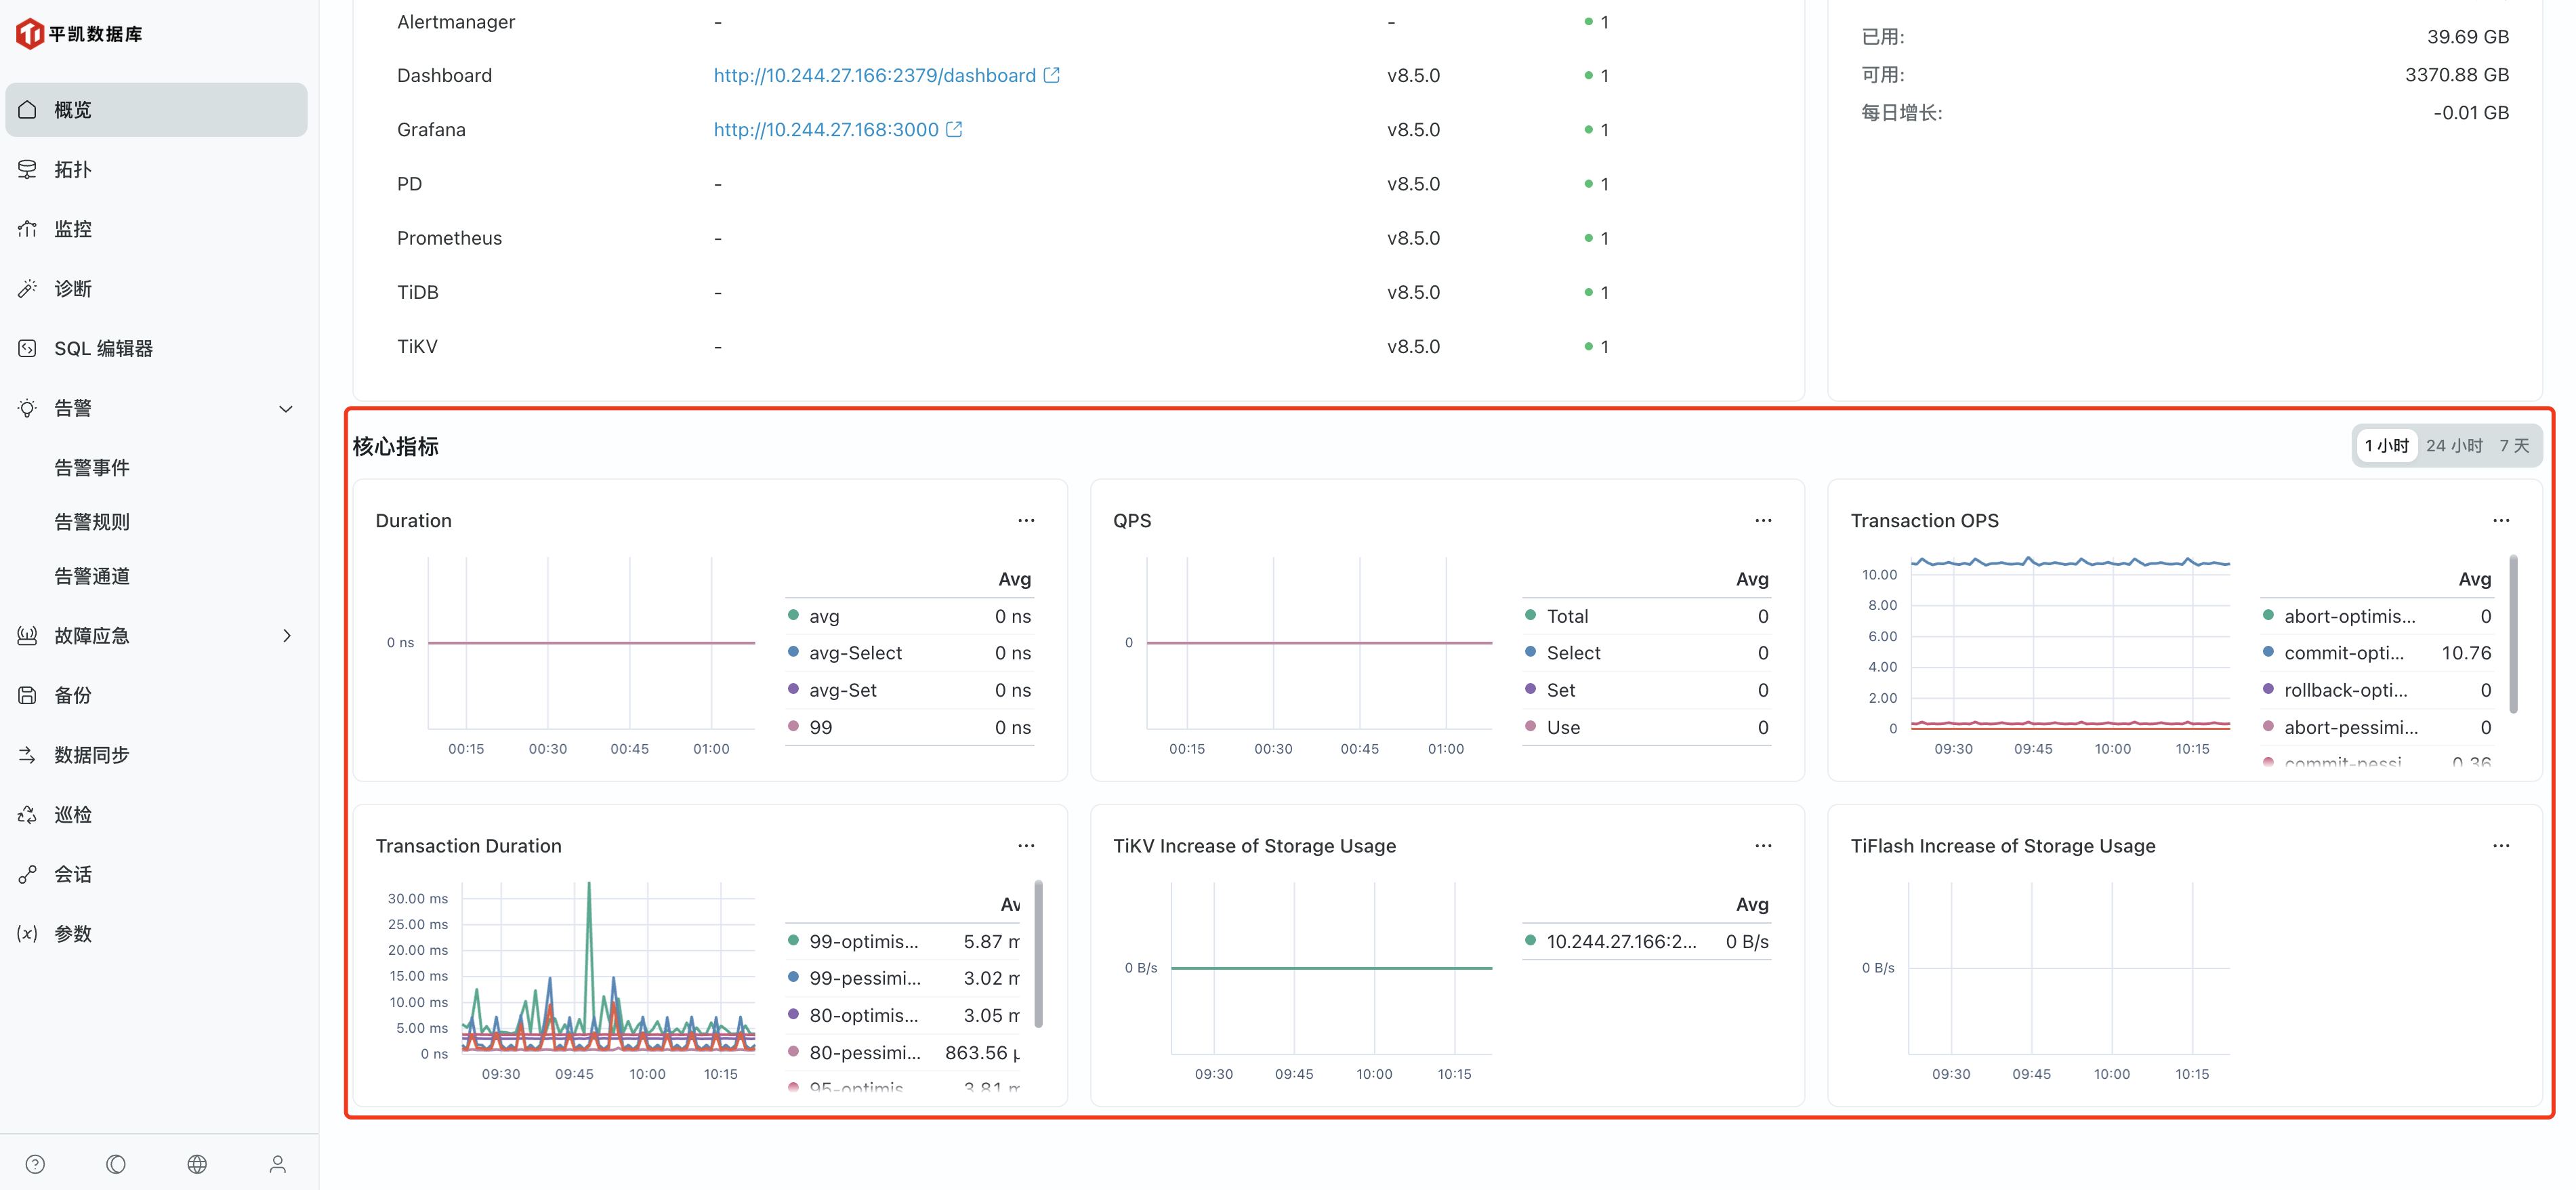Viewport: 2576px width, 1190px height.
Task: Click the SQL 编辑器 sidebar icon
Action: pyautogui.click(x=28, y=348)
